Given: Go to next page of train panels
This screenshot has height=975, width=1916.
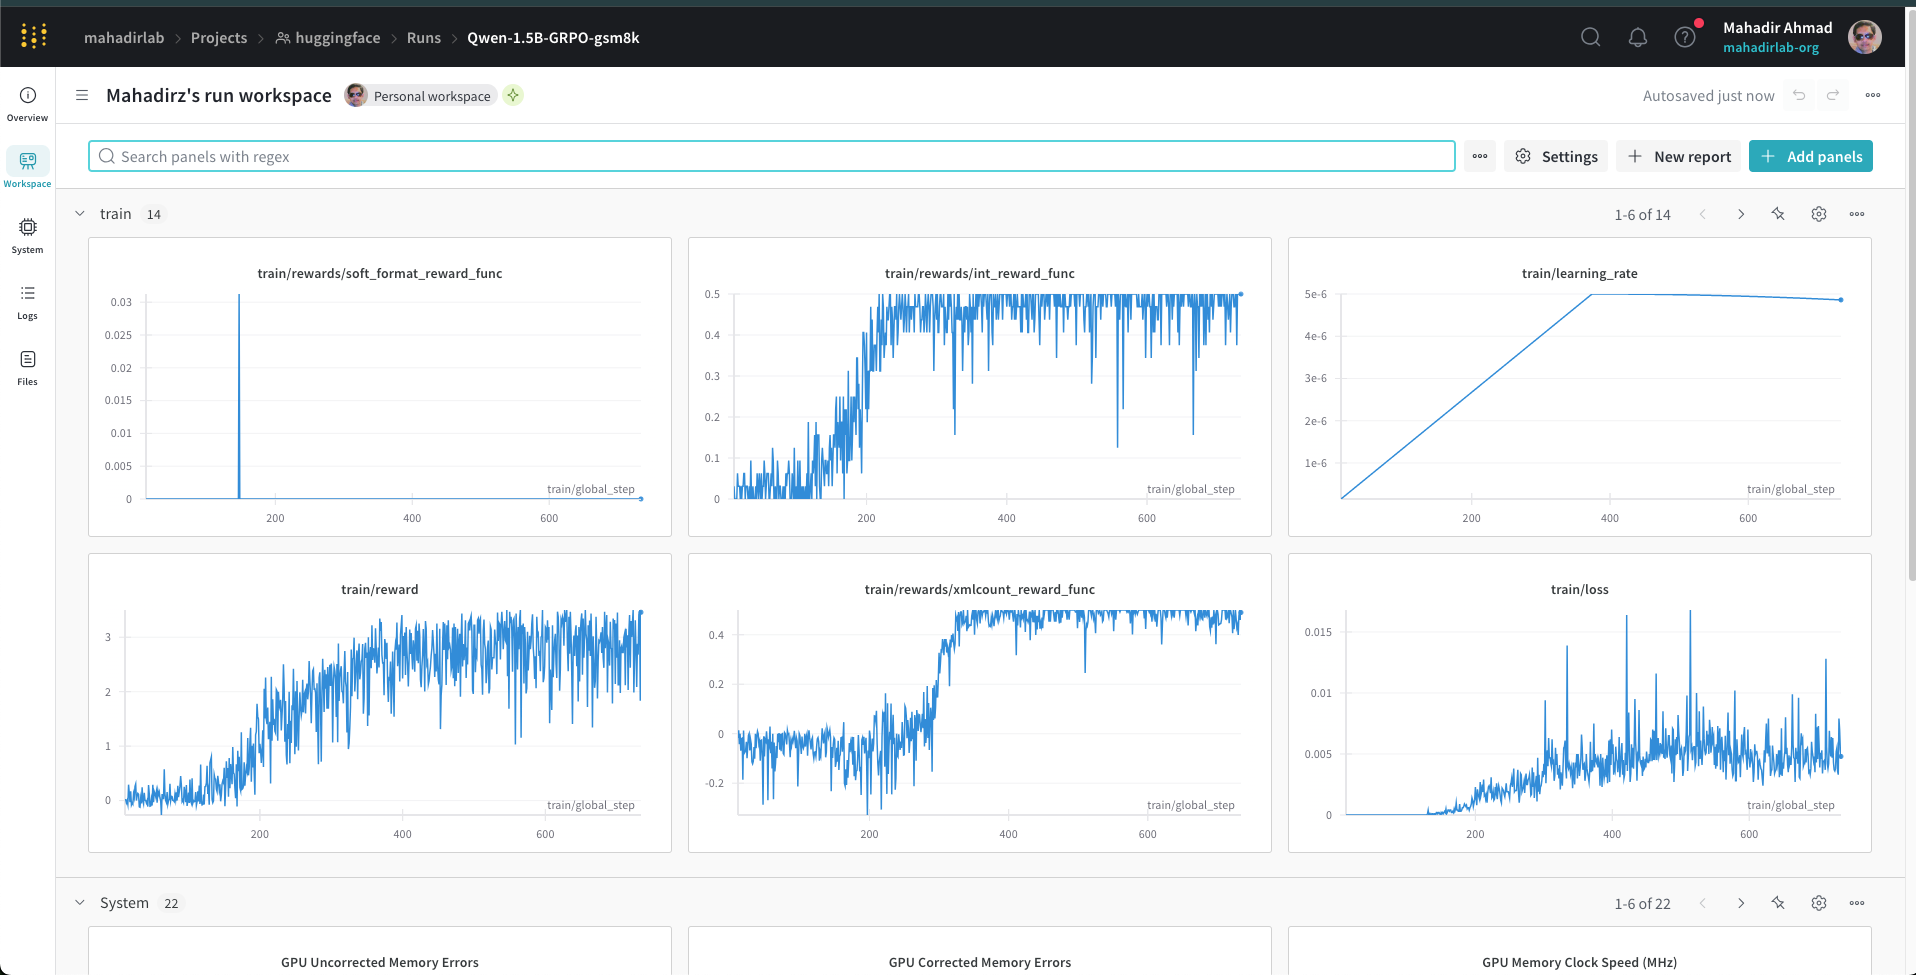Looking at the screenshot, I should click(x=1741, y=214).
